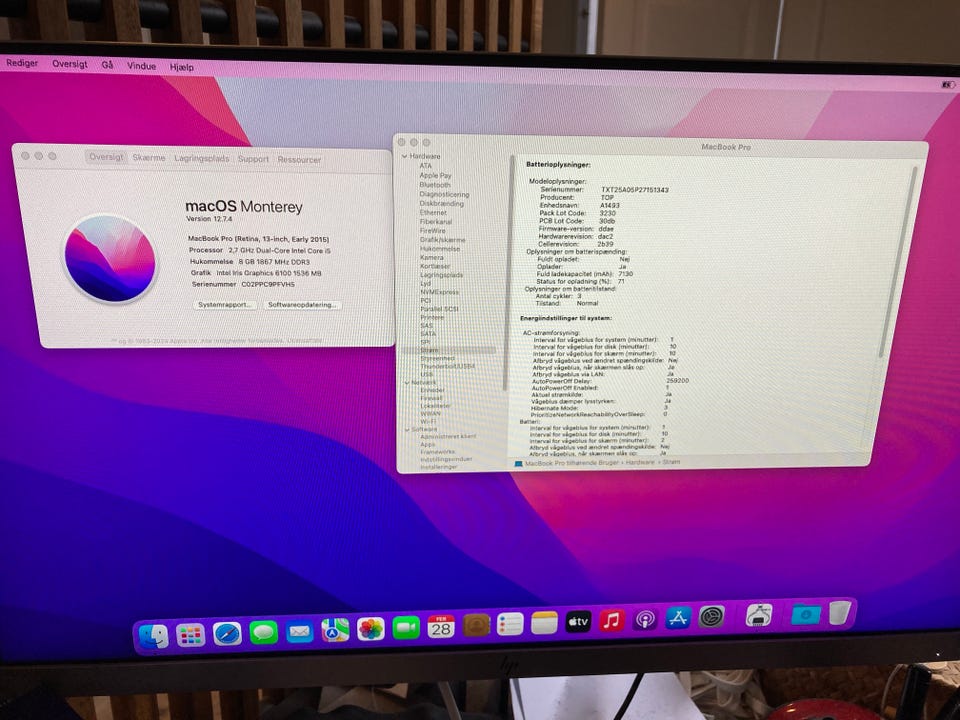This screenshot has width=960, height=720.
Task: Select Hukommelse in the sidebar
Action: tap(440, 249)
